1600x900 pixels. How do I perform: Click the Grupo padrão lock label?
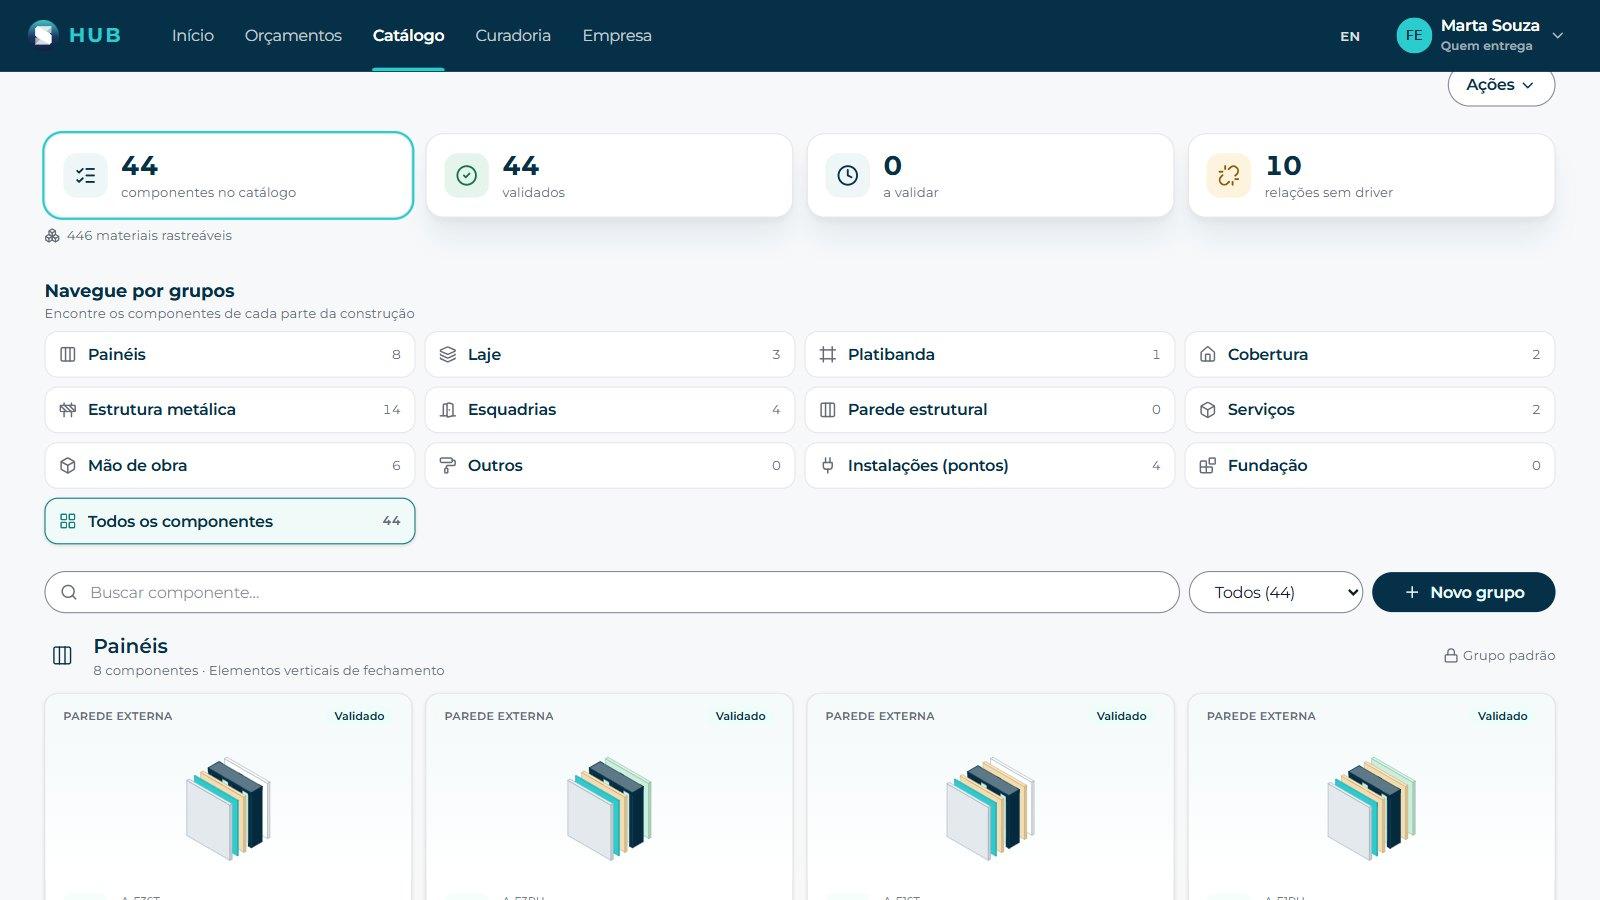pyautogui.click(x=1499, y=656)
